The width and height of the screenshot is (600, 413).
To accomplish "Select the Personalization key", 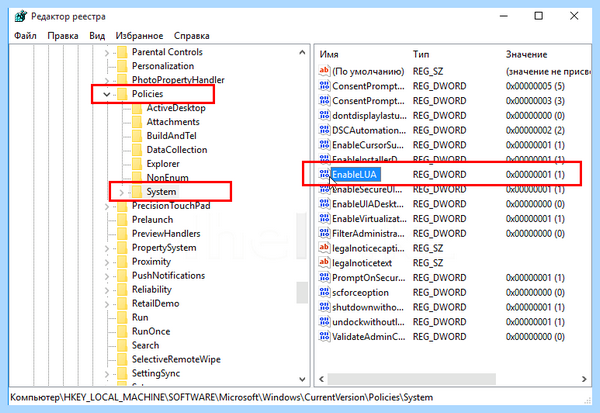I will click(x=163, y=66).
